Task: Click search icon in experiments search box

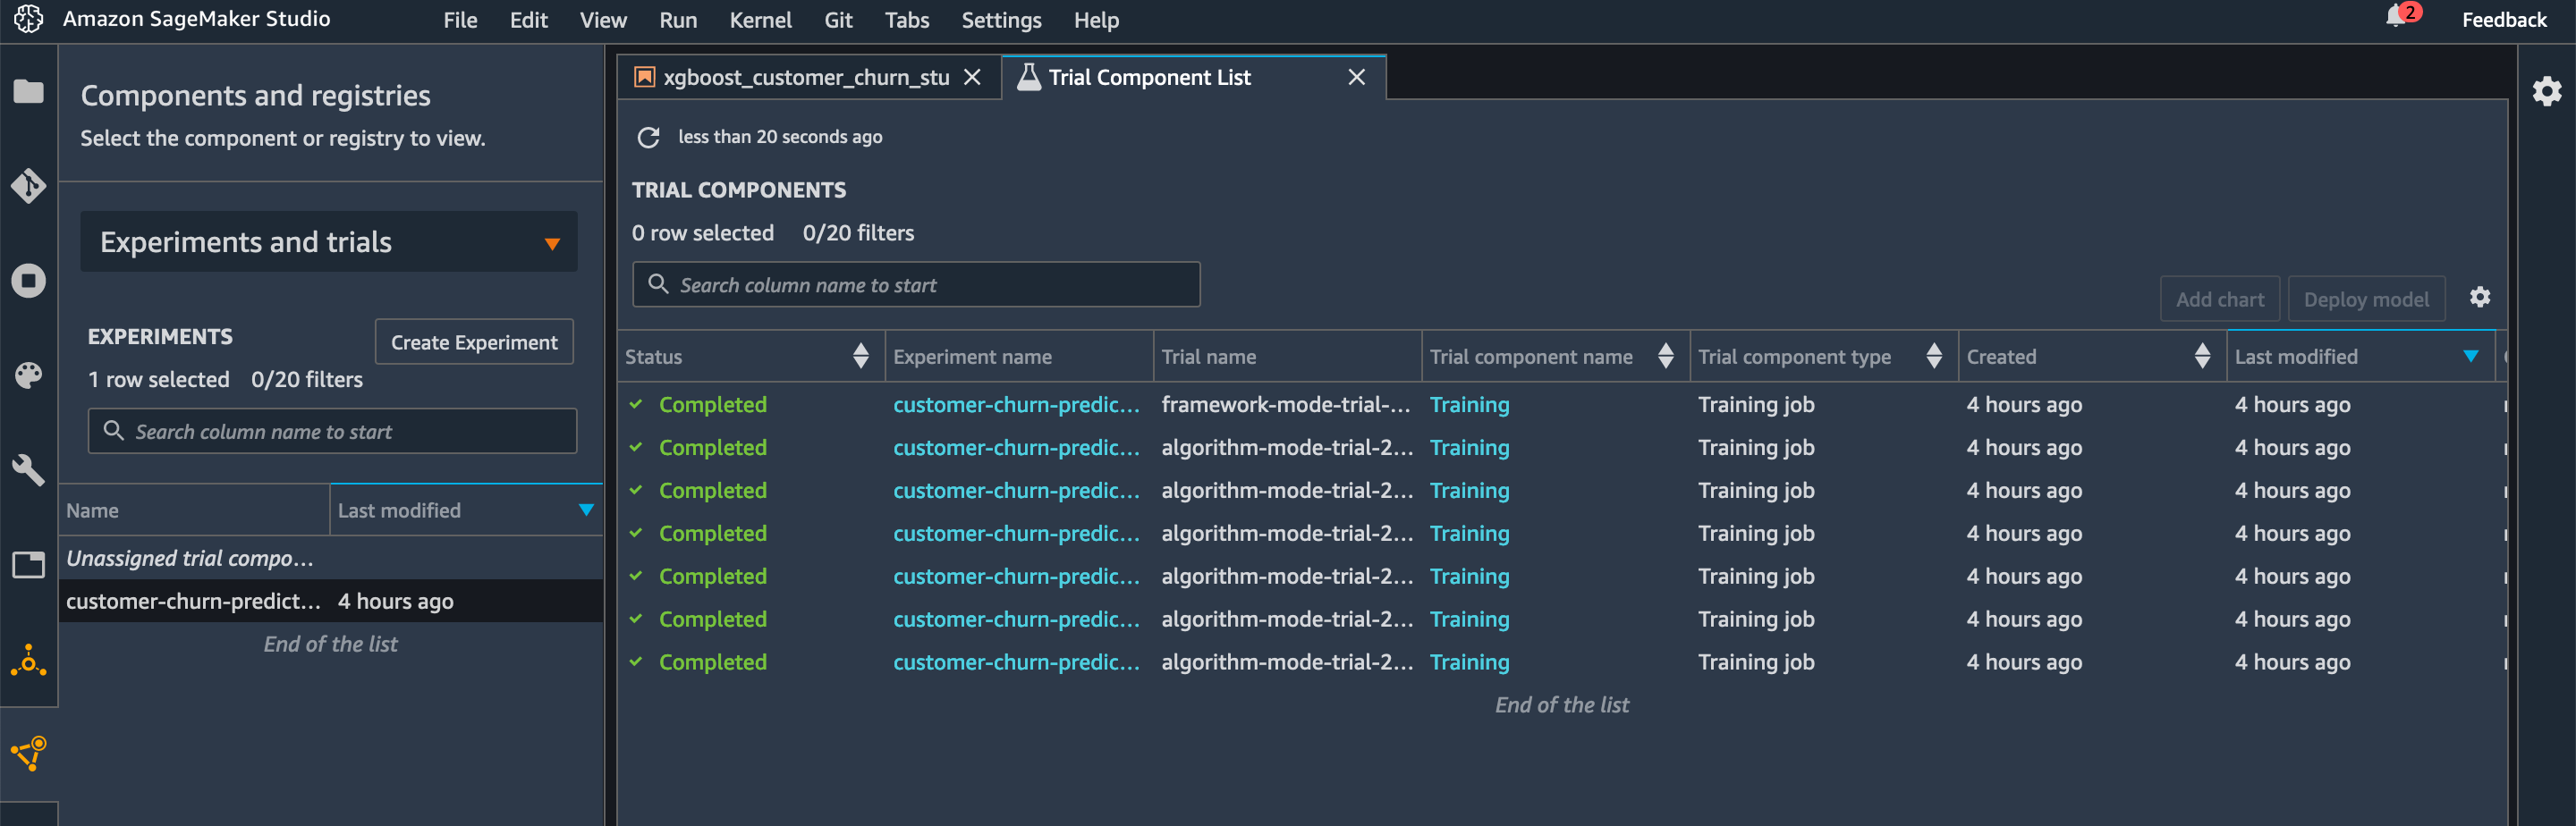Action: (x=114, y=430)
